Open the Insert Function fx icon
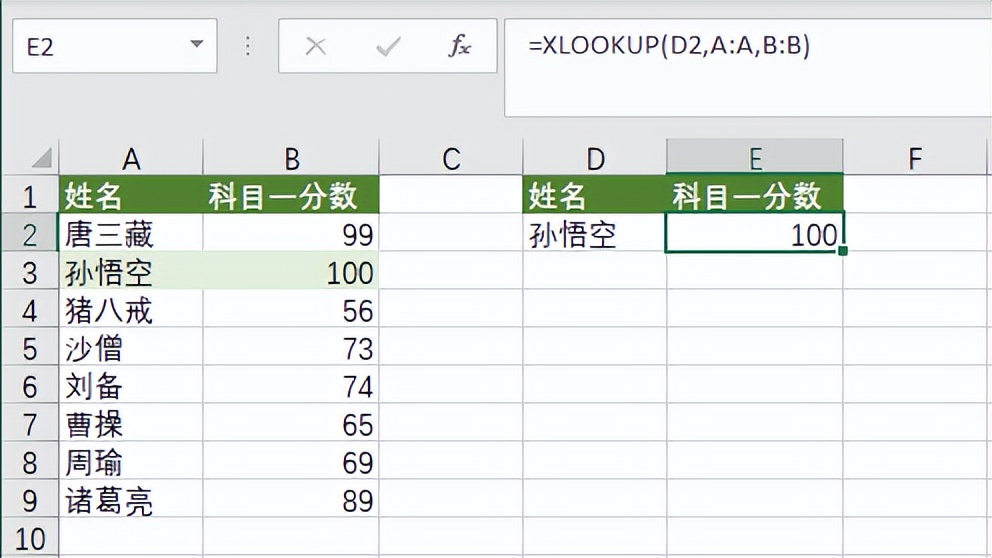This screenshot has width=992, height=558. point(460,46)
